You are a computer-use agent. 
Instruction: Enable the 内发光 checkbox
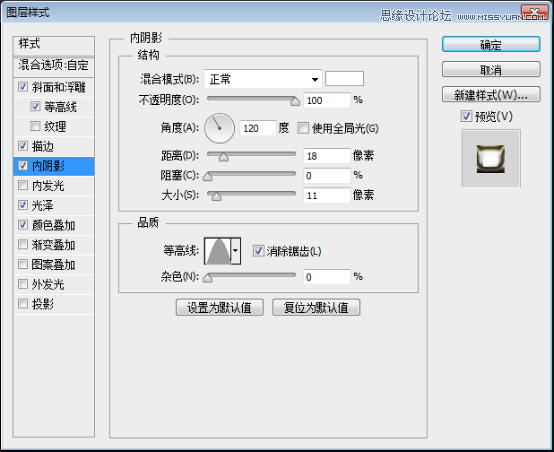(x=23, y=185)
